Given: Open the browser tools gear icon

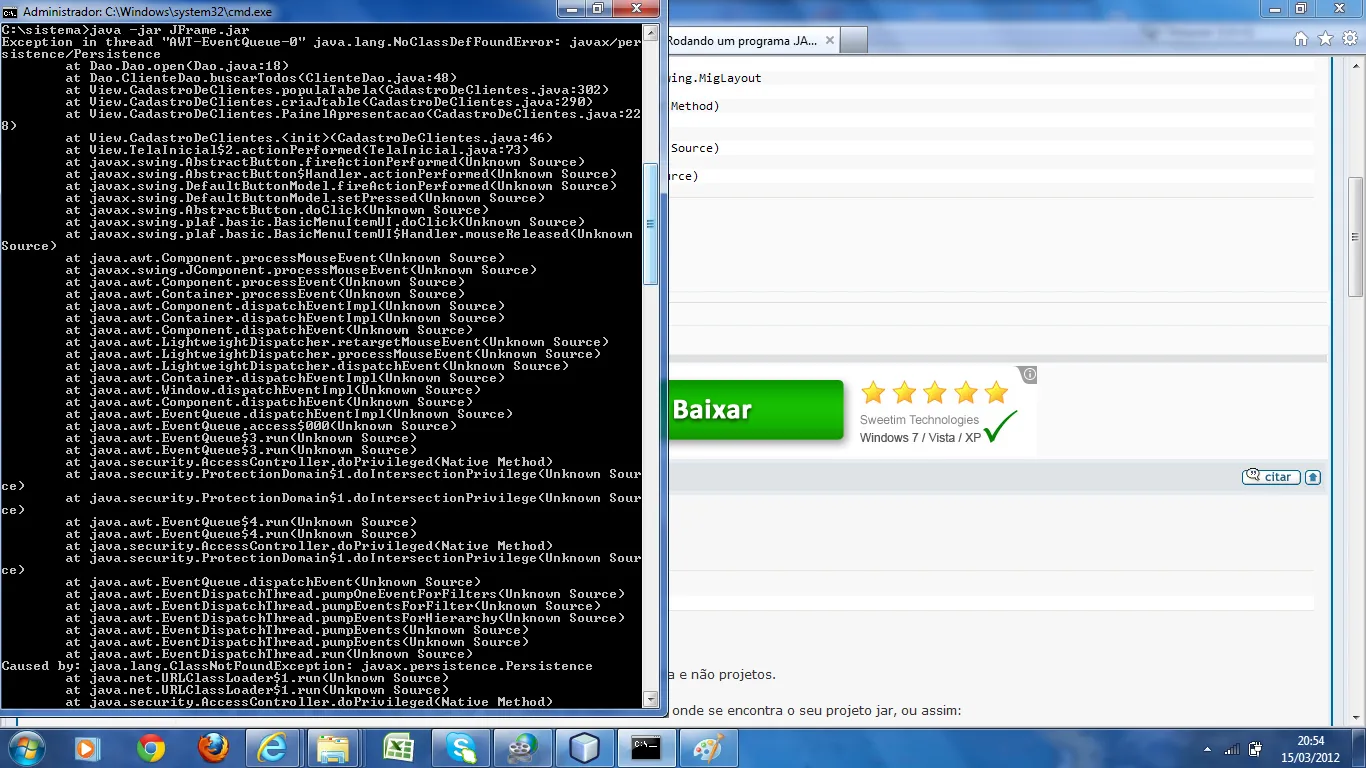Looking at the screenshot, I should pyautogui.click(x=1349, y=39).
